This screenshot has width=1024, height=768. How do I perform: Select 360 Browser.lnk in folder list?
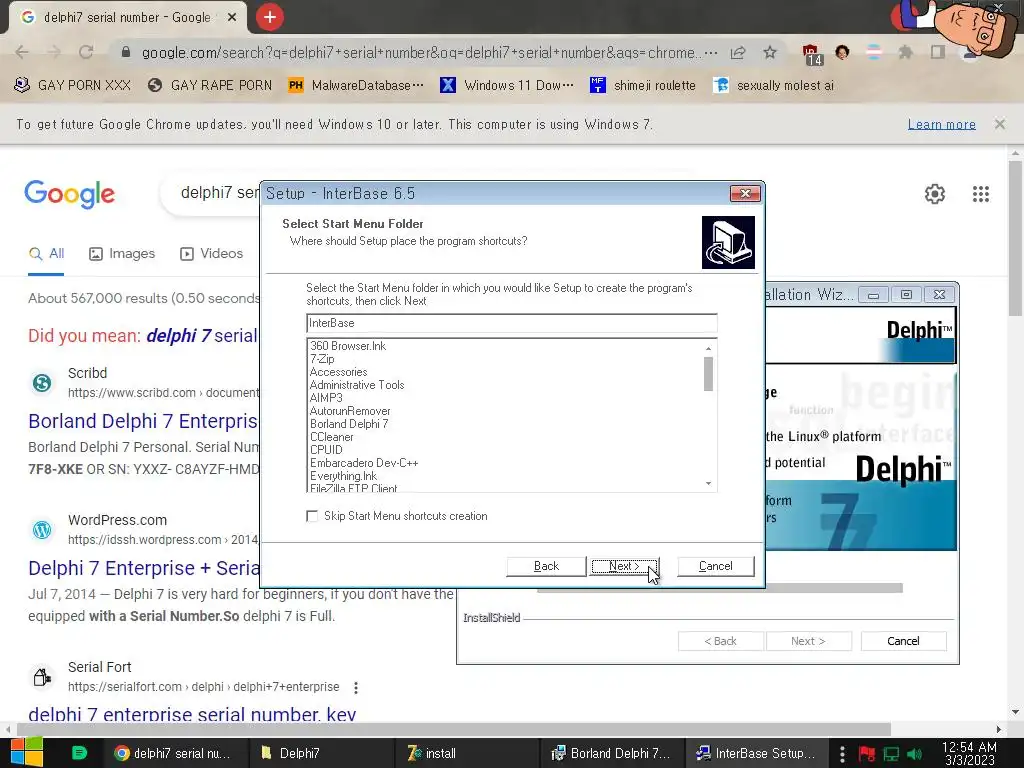[x=348, y=346]
